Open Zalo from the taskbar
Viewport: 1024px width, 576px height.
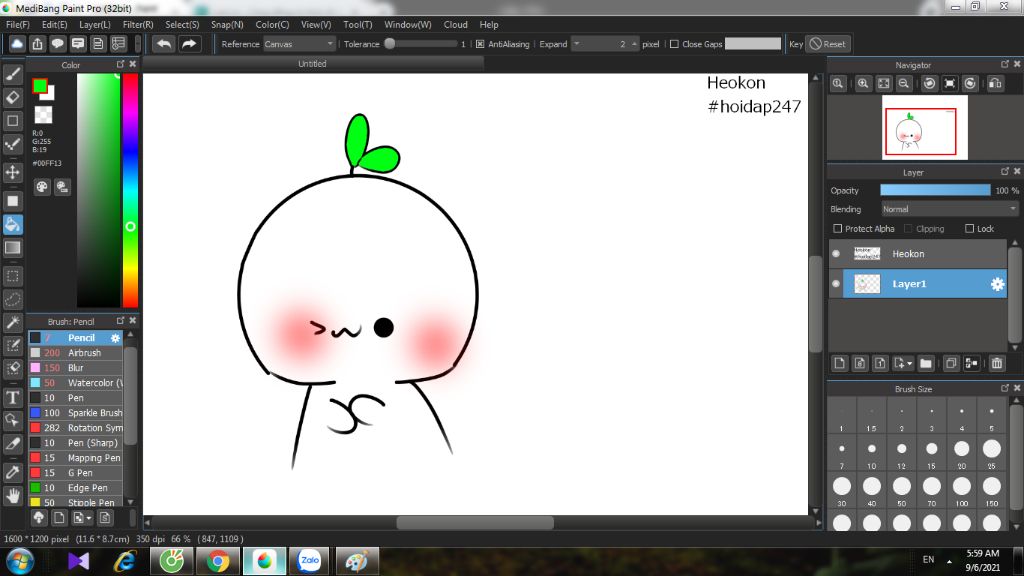tap(310, 561)
